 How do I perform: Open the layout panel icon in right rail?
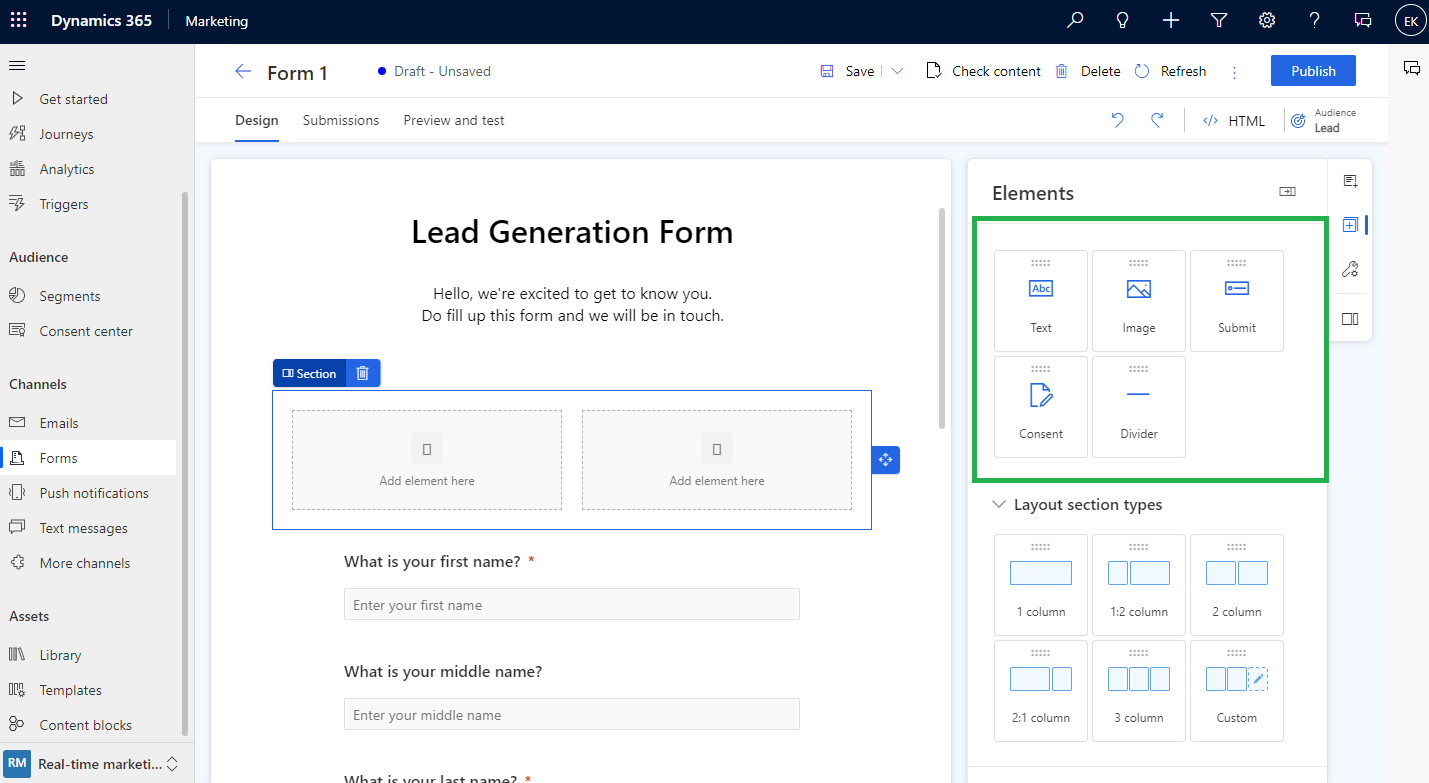point(1350,319)
